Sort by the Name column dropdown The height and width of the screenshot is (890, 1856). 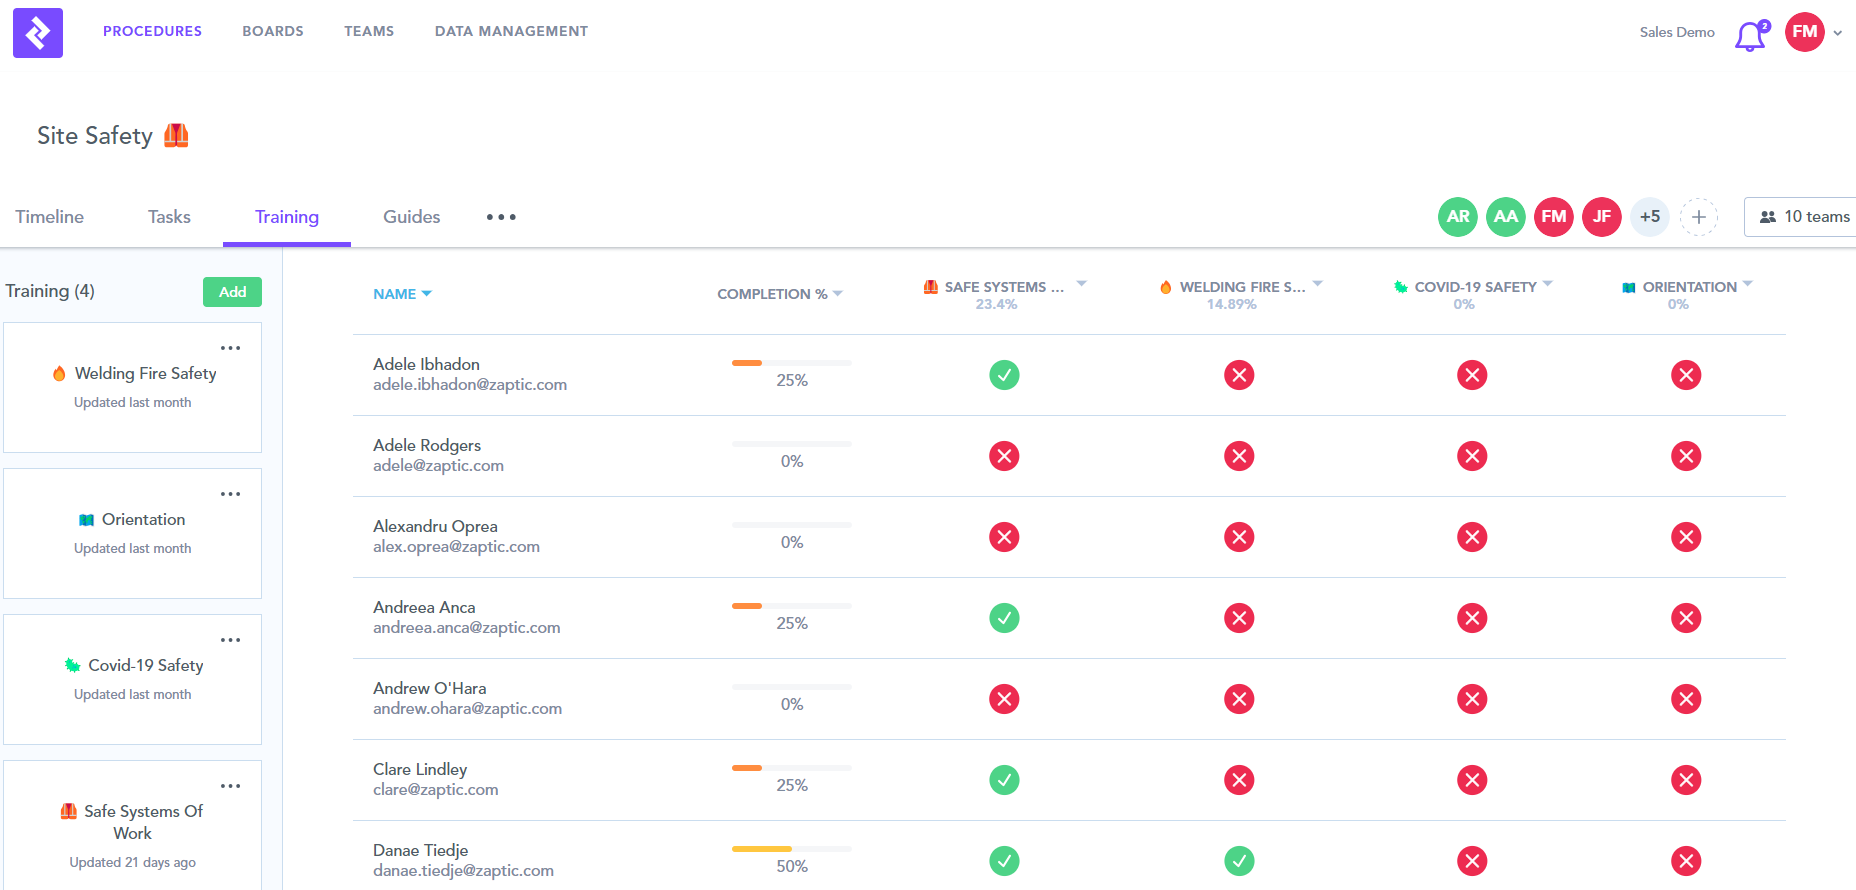[x=402, y=294]
